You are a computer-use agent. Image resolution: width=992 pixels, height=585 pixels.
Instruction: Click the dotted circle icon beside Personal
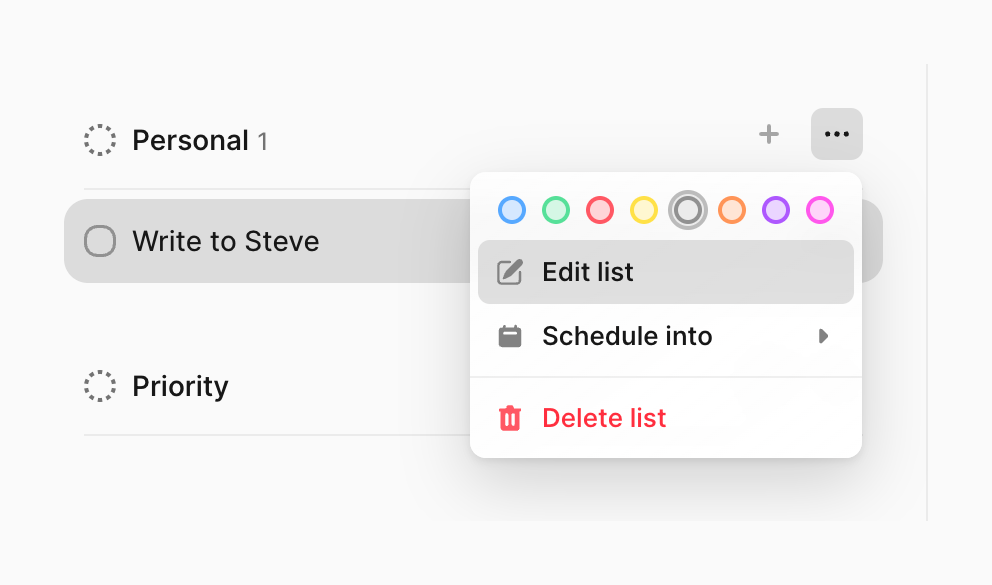[100, 140]
